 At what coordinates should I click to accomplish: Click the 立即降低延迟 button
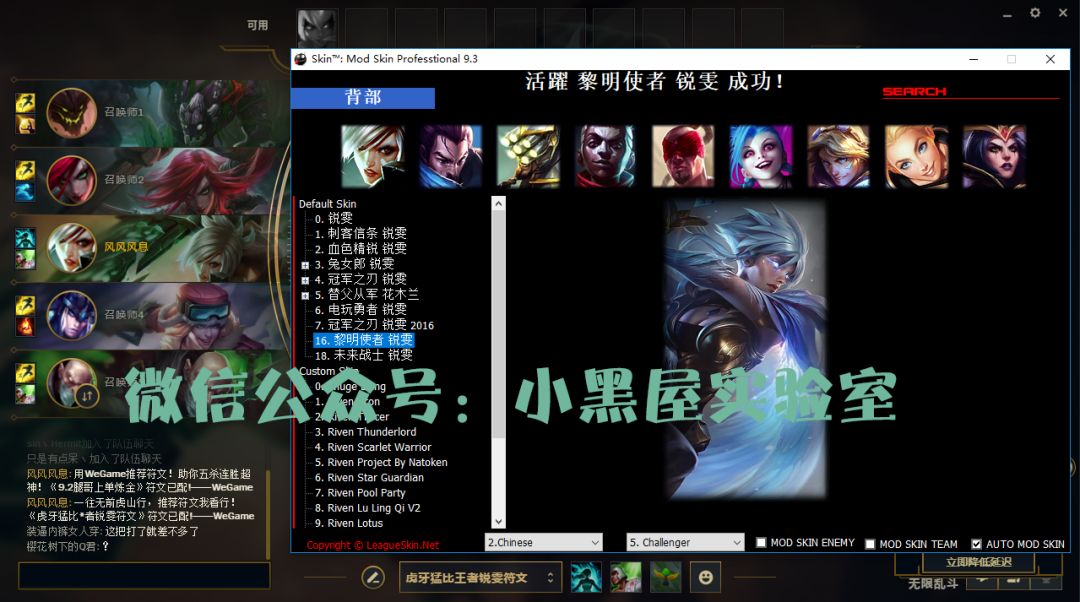tap(979, 562)
